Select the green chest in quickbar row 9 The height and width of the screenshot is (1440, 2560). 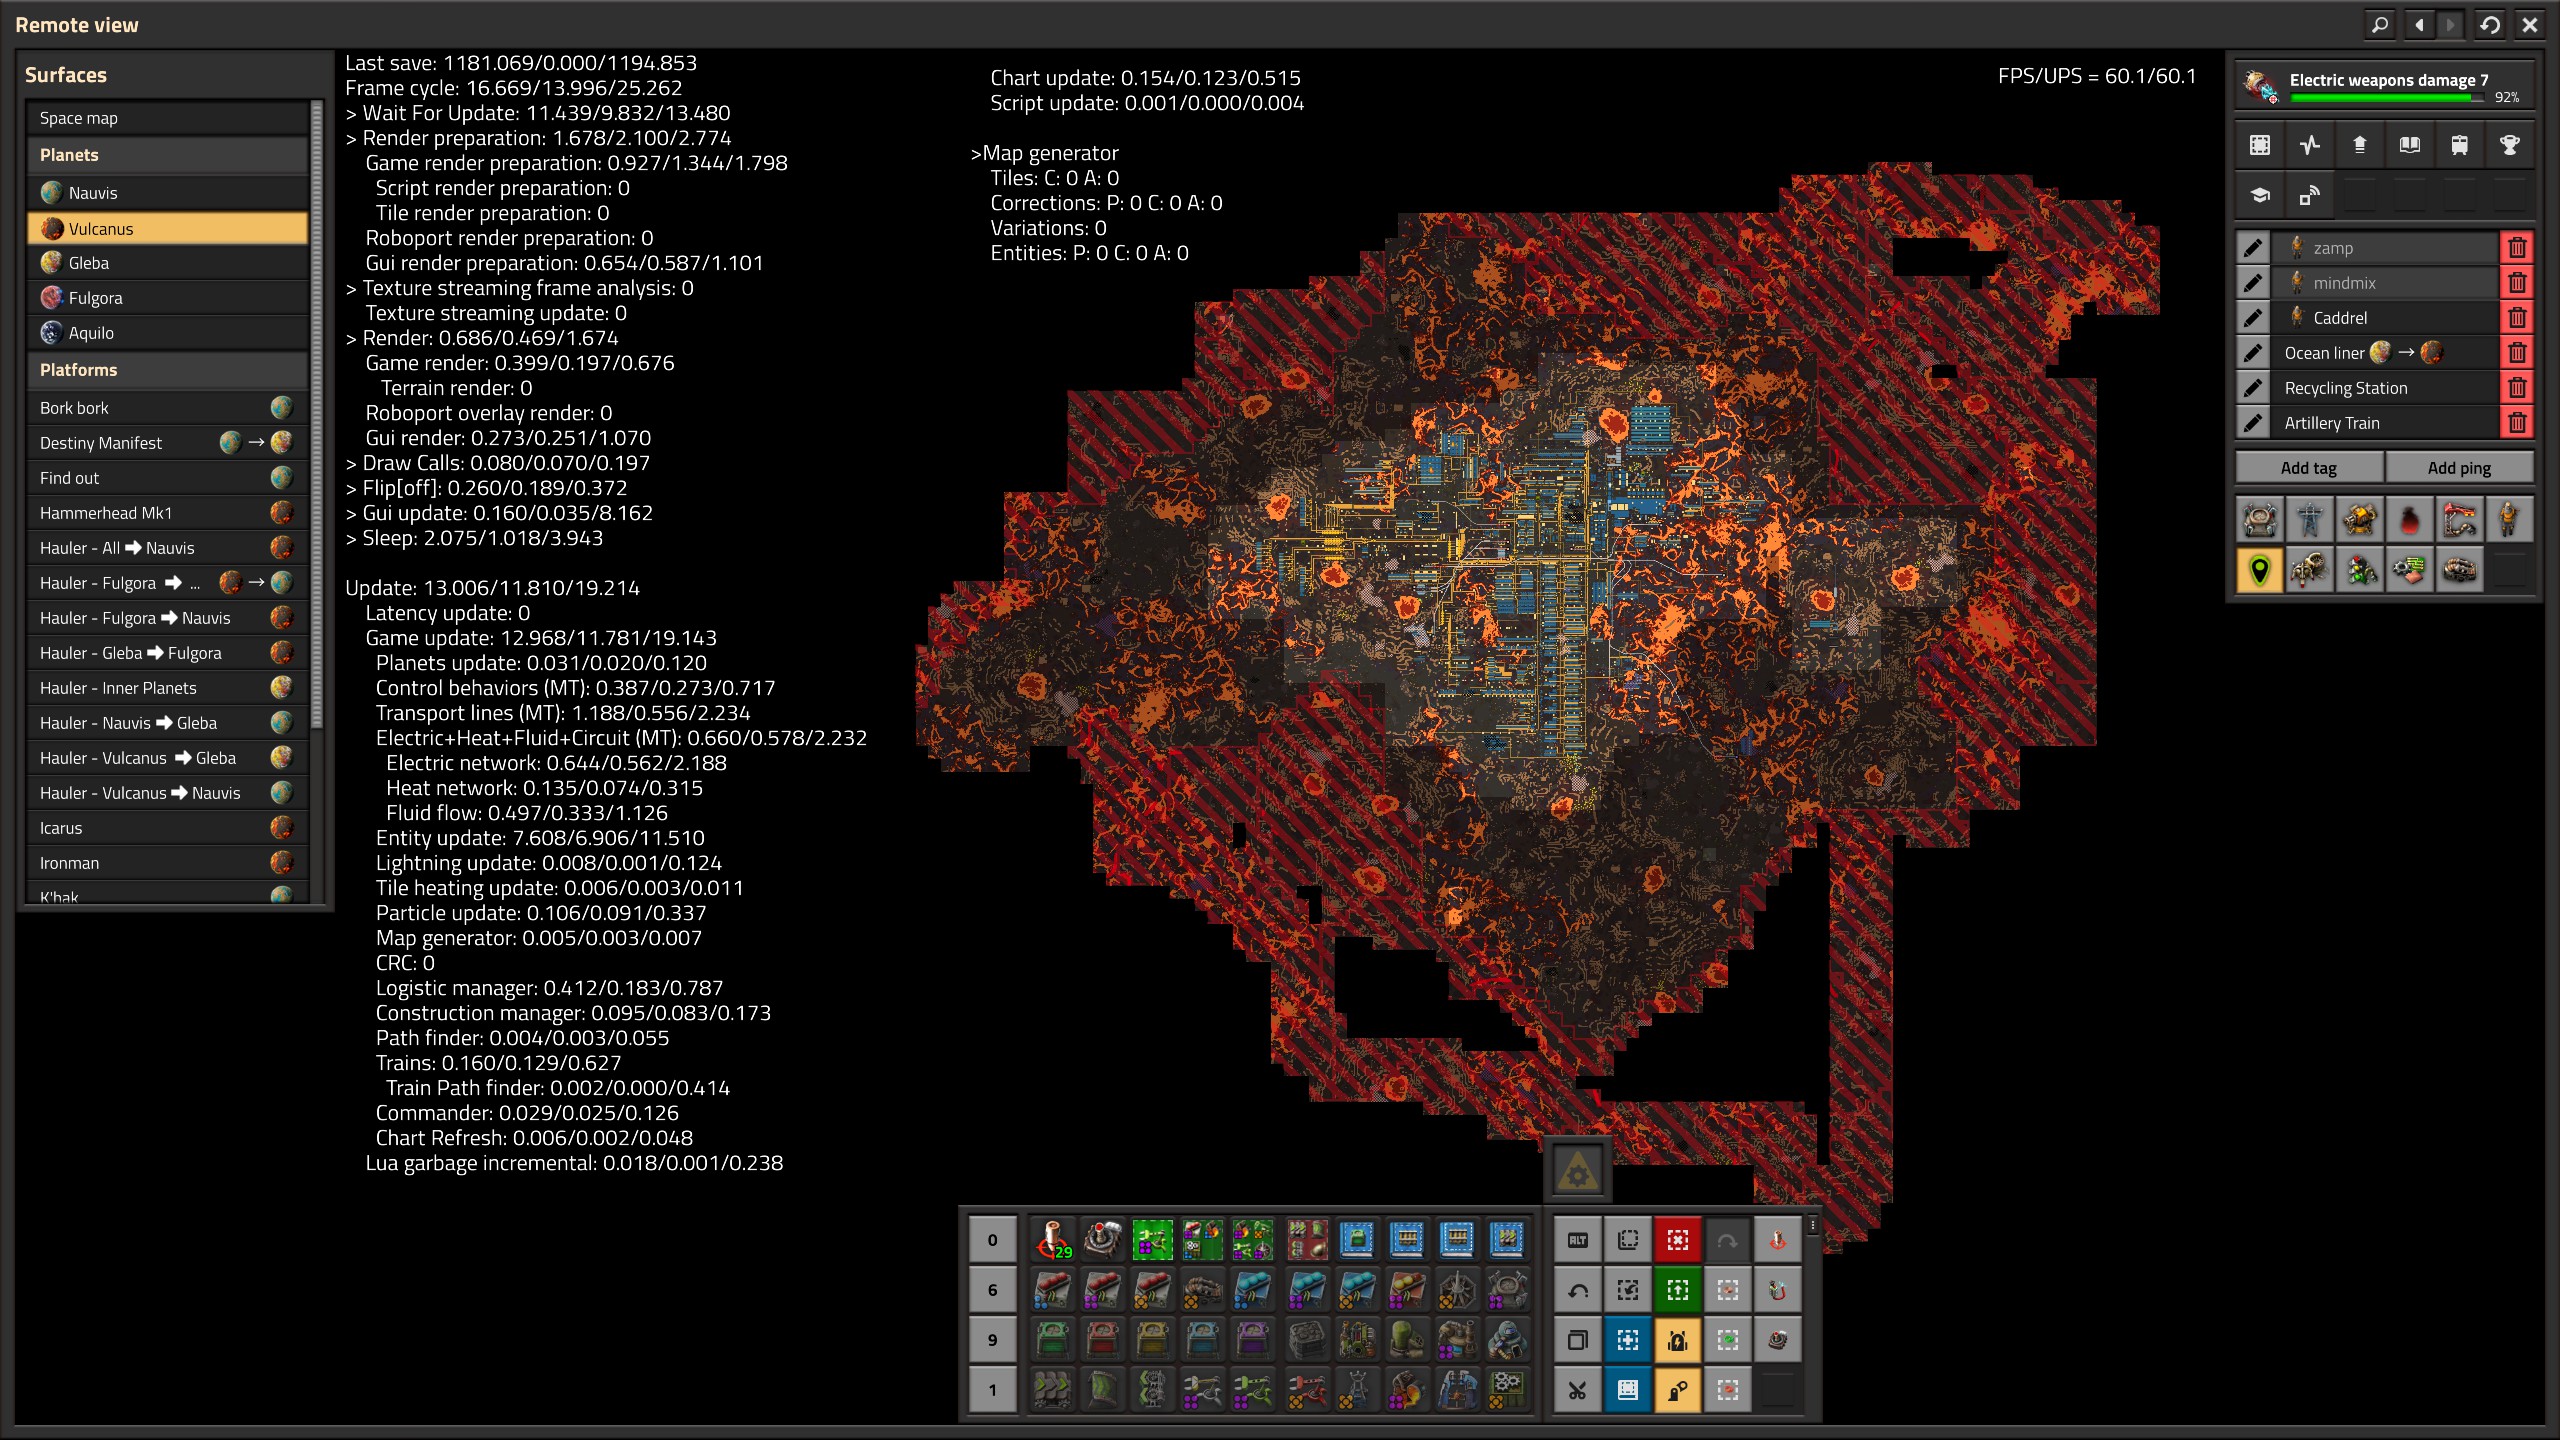click(1052, 1340)
